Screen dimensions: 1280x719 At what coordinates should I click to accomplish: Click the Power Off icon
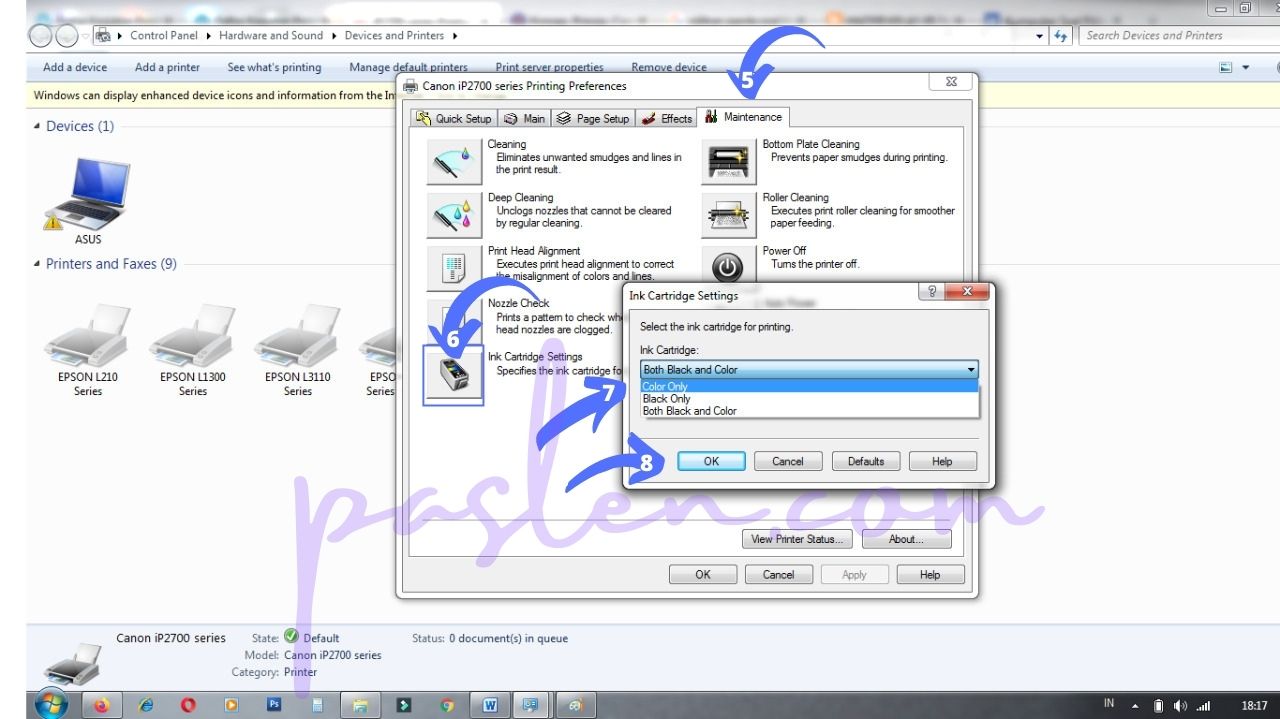(728, 268)
